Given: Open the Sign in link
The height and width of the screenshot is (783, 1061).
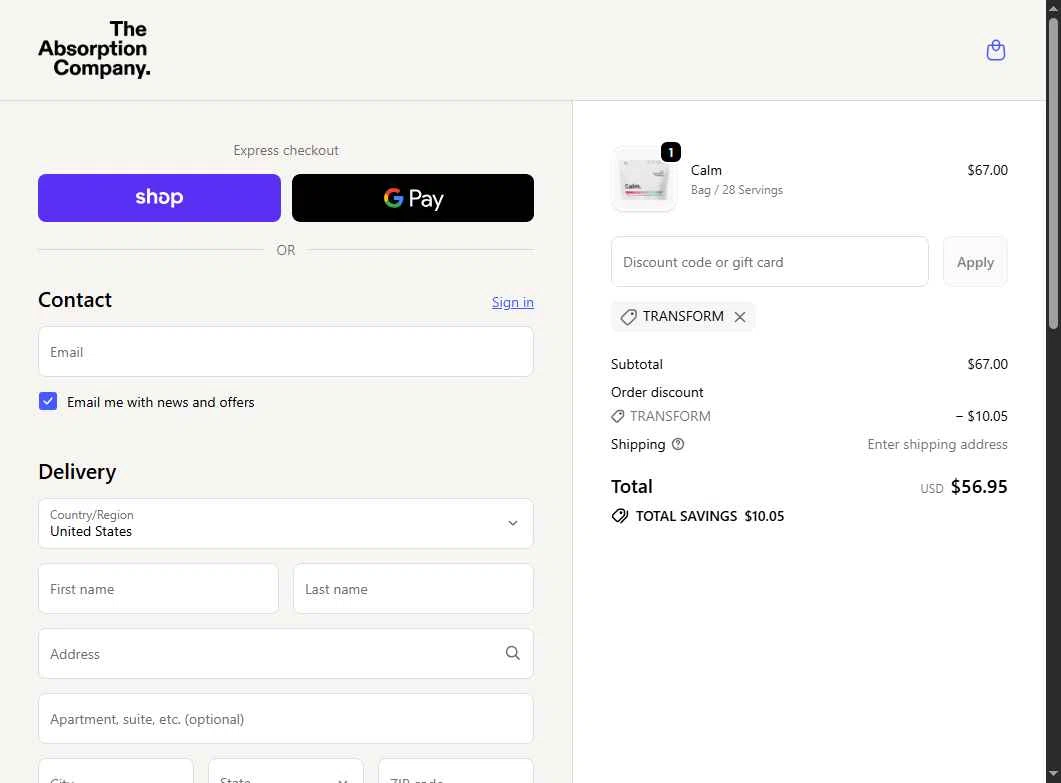Looking at the screenshot, I should point(513,303).
